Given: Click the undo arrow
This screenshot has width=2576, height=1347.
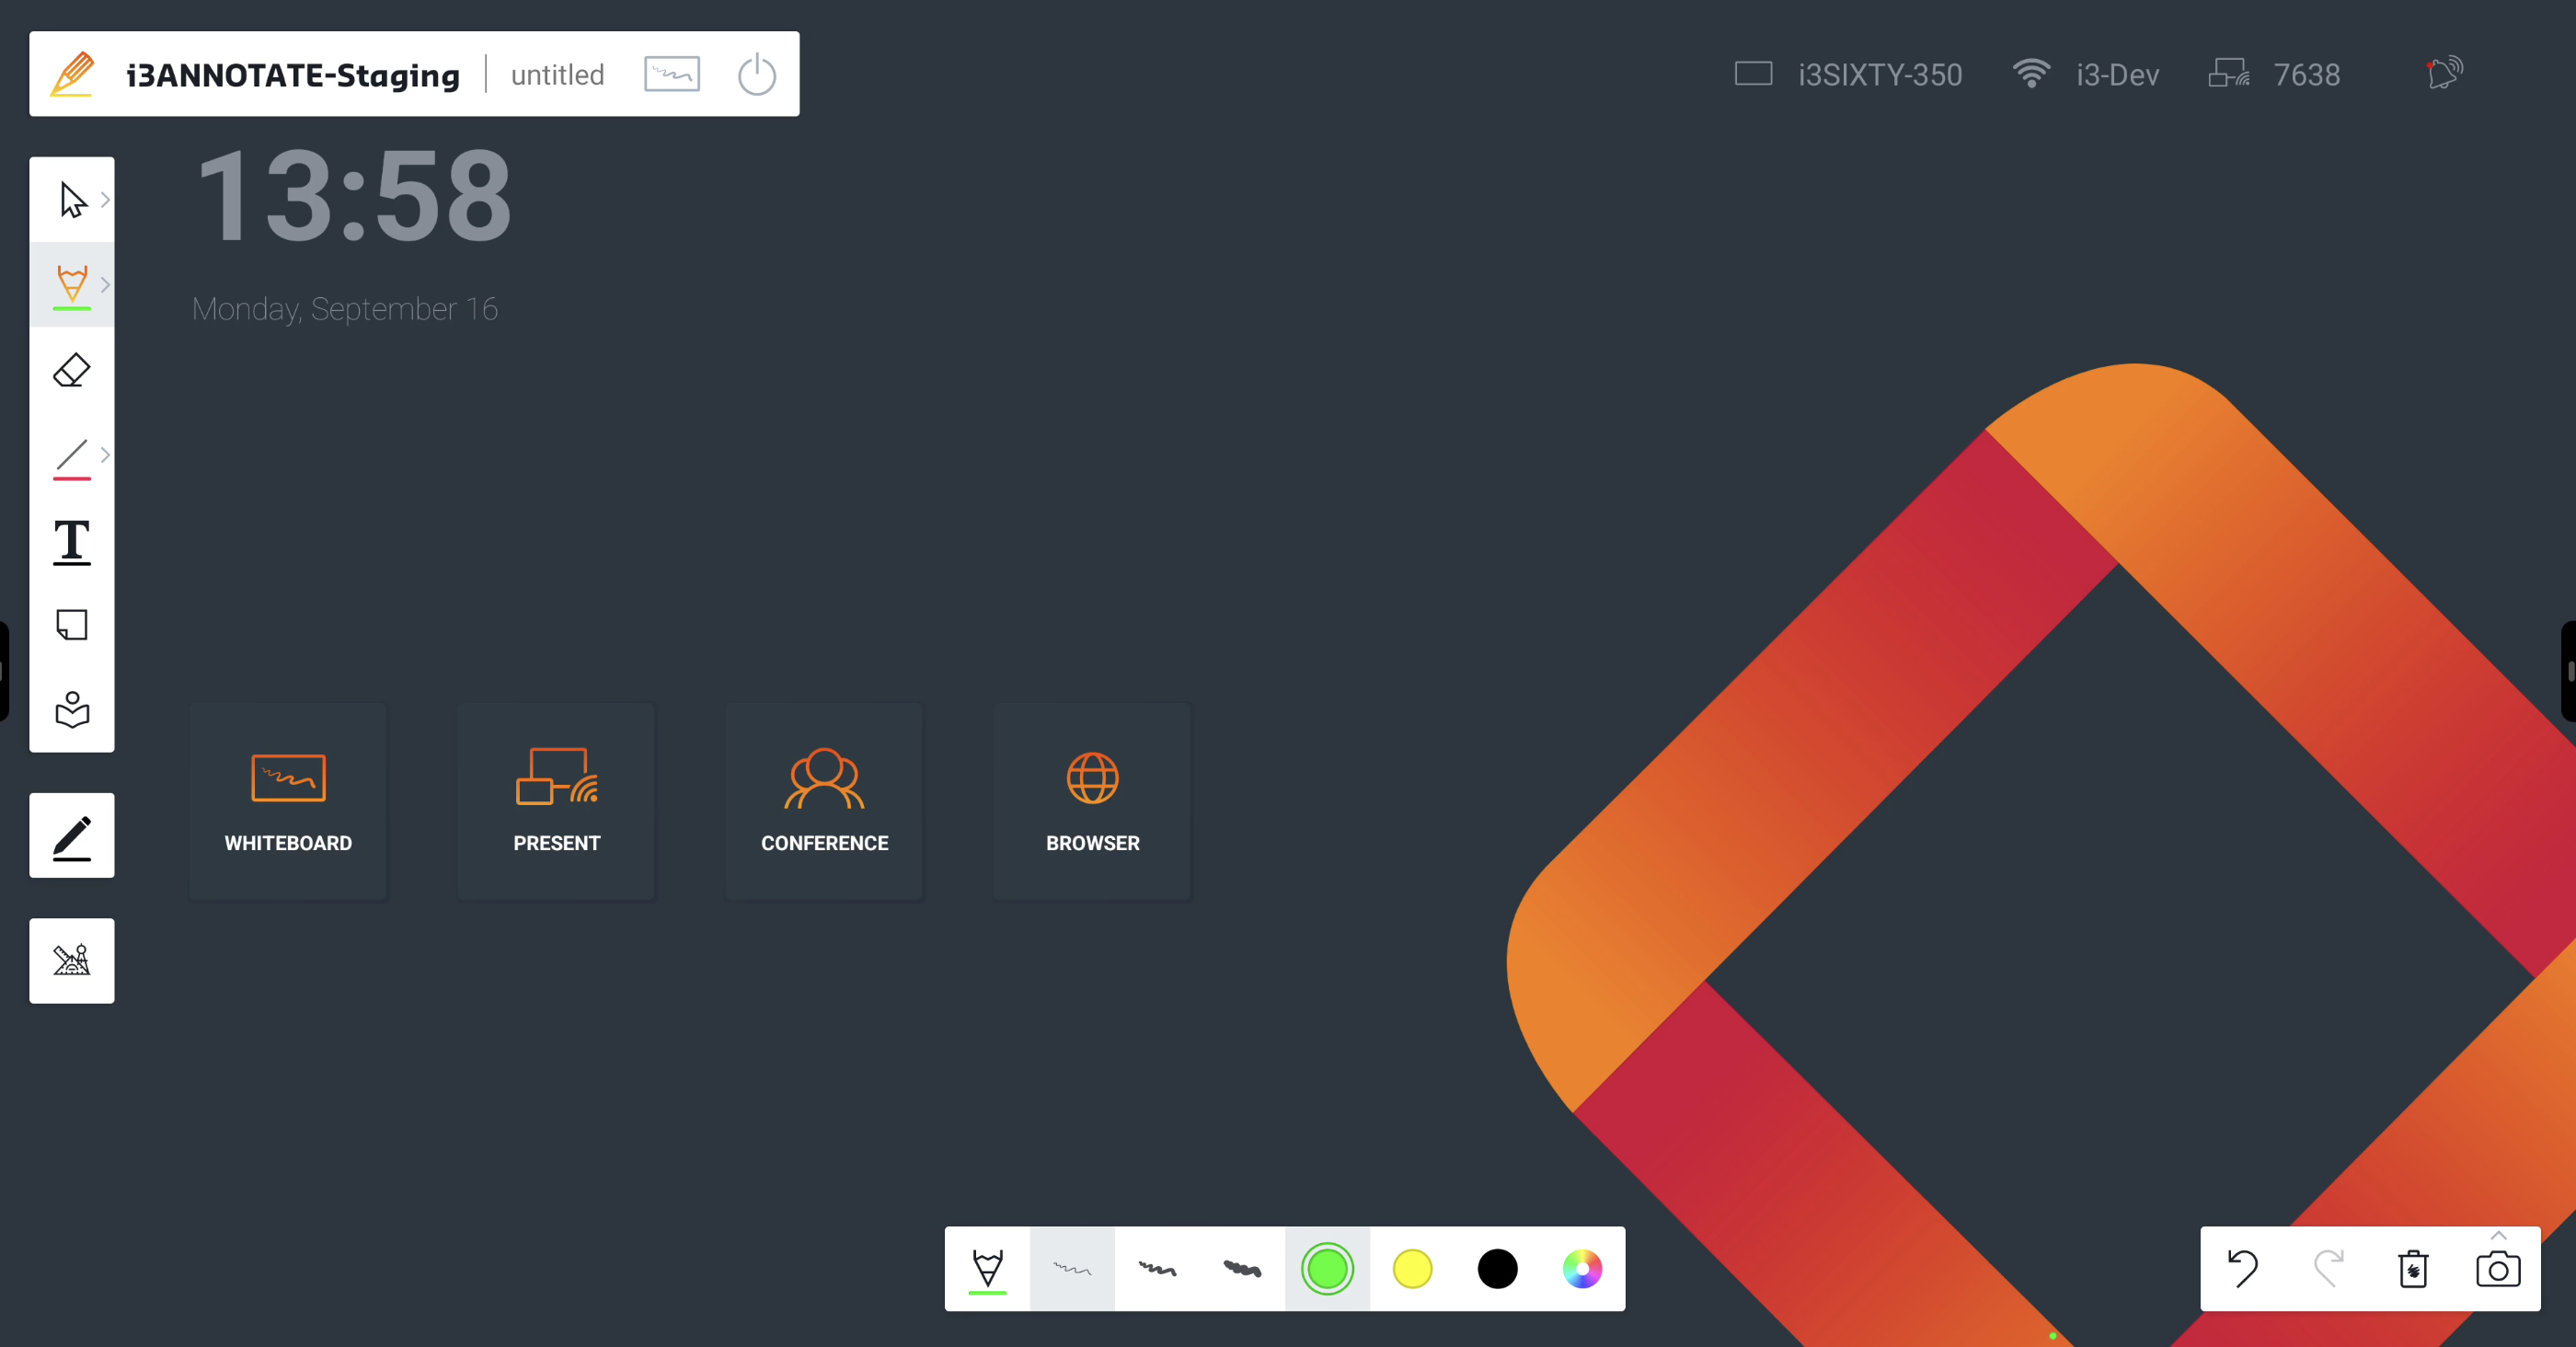Looking at the screenshot, I should point(2243,1269).
